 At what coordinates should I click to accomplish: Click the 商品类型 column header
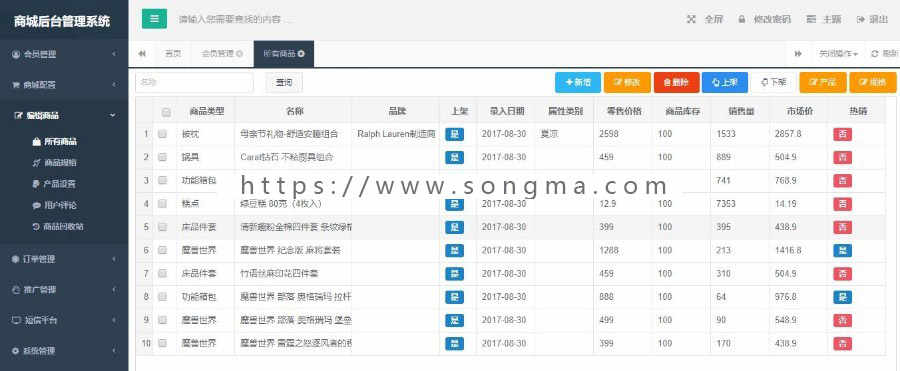point(206,111)
